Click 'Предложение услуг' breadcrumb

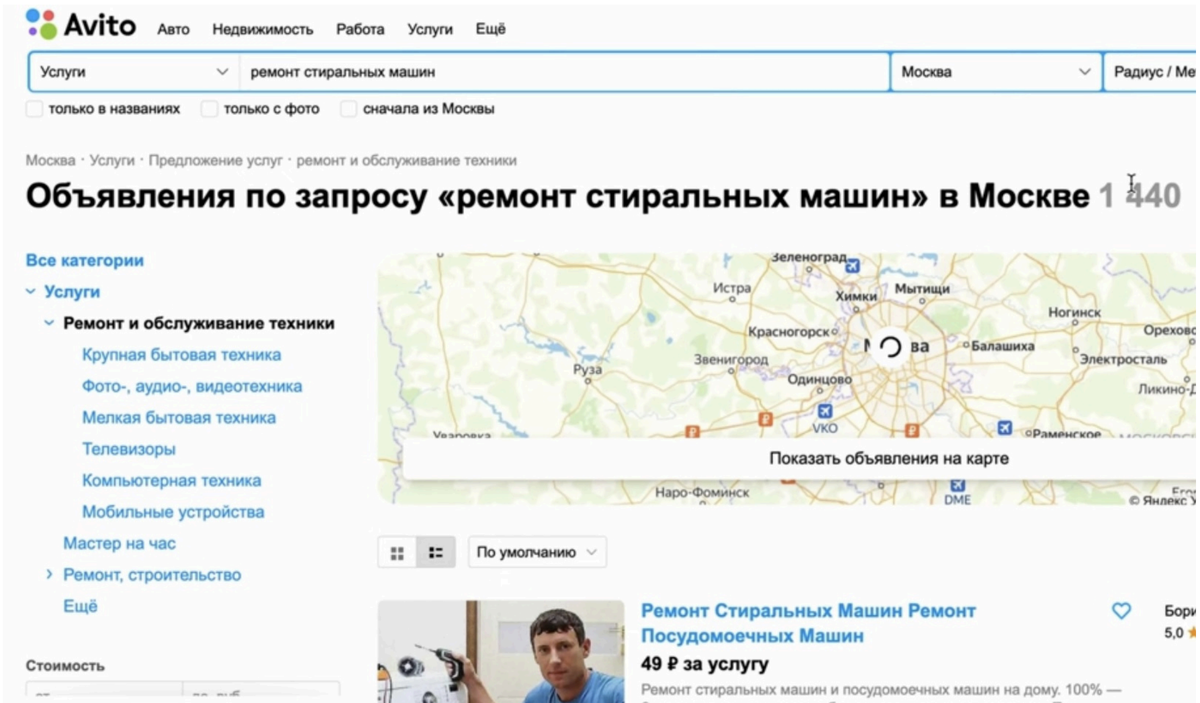click(215, 160)
